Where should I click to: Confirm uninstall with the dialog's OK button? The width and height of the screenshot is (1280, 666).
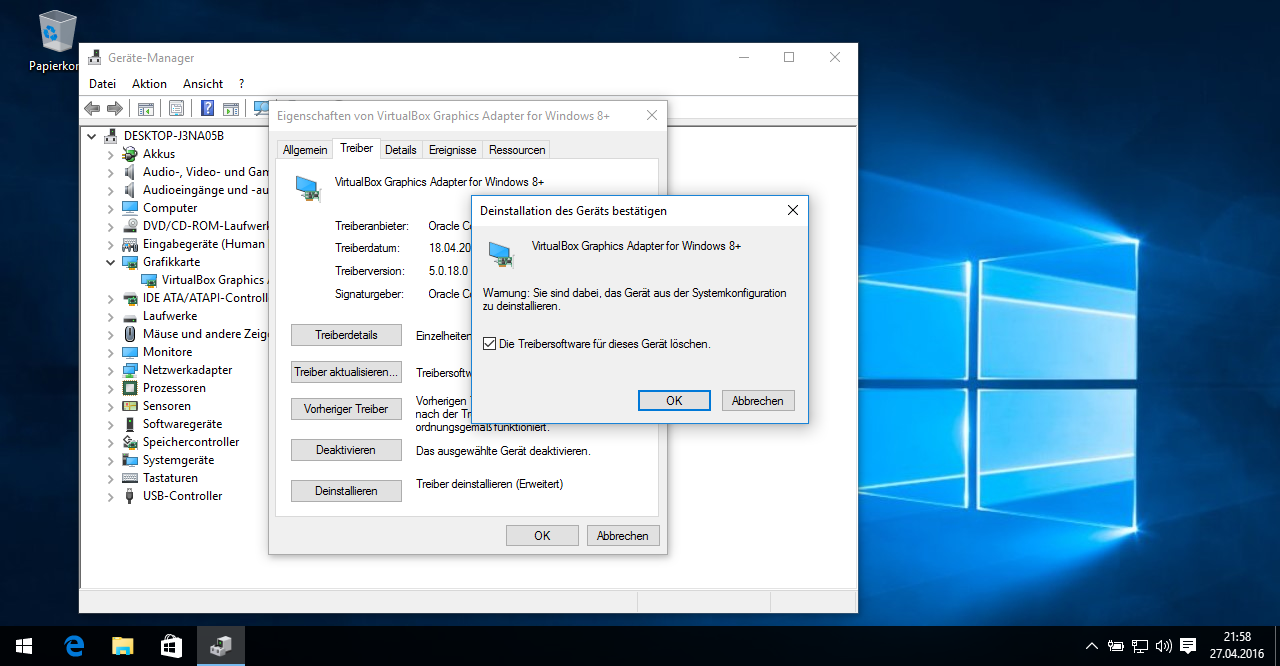coord(674,400)
